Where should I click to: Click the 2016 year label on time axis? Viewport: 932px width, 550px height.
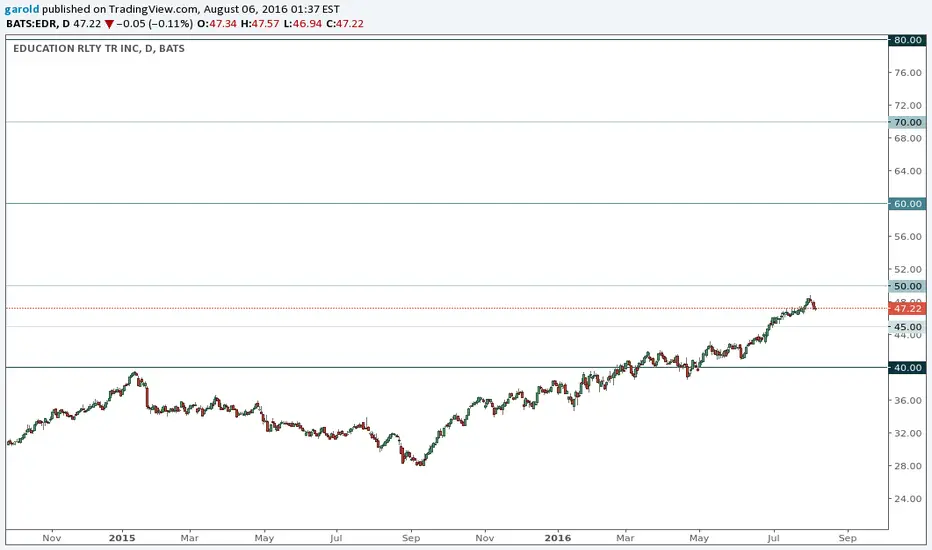558,538
